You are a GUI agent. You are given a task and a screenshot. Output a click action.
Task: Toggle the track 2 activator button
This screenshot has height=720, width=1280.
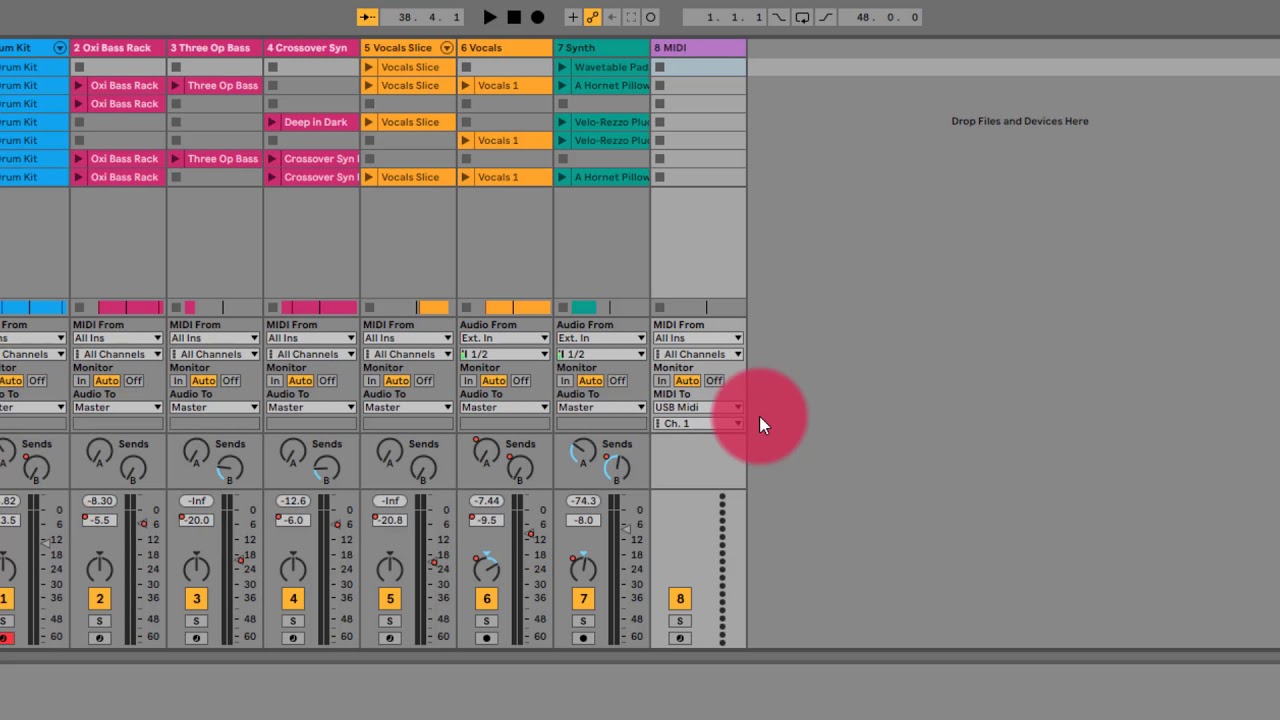[x=100, y=599]
